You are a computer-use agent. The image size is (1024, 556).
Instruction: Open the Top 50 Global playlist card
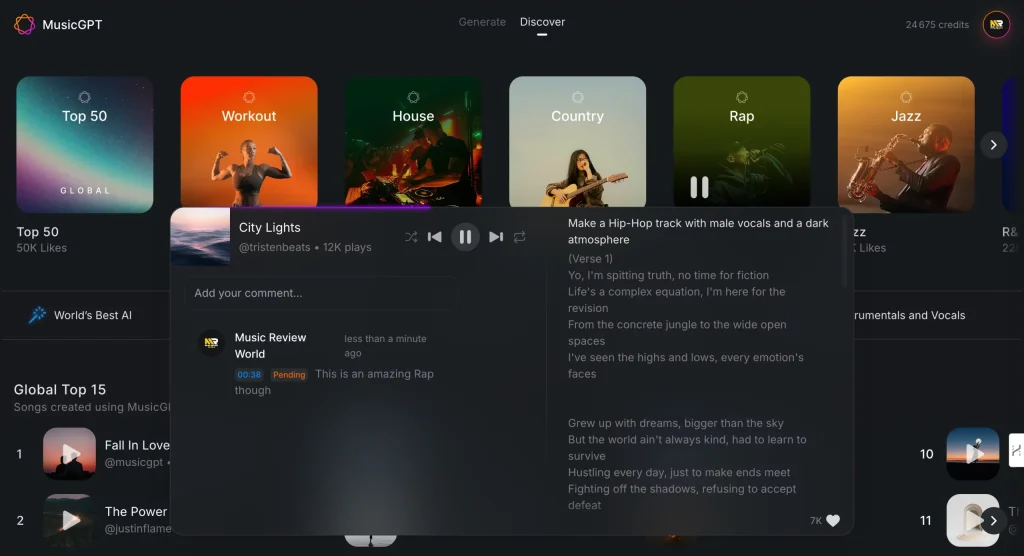(85, 145)
